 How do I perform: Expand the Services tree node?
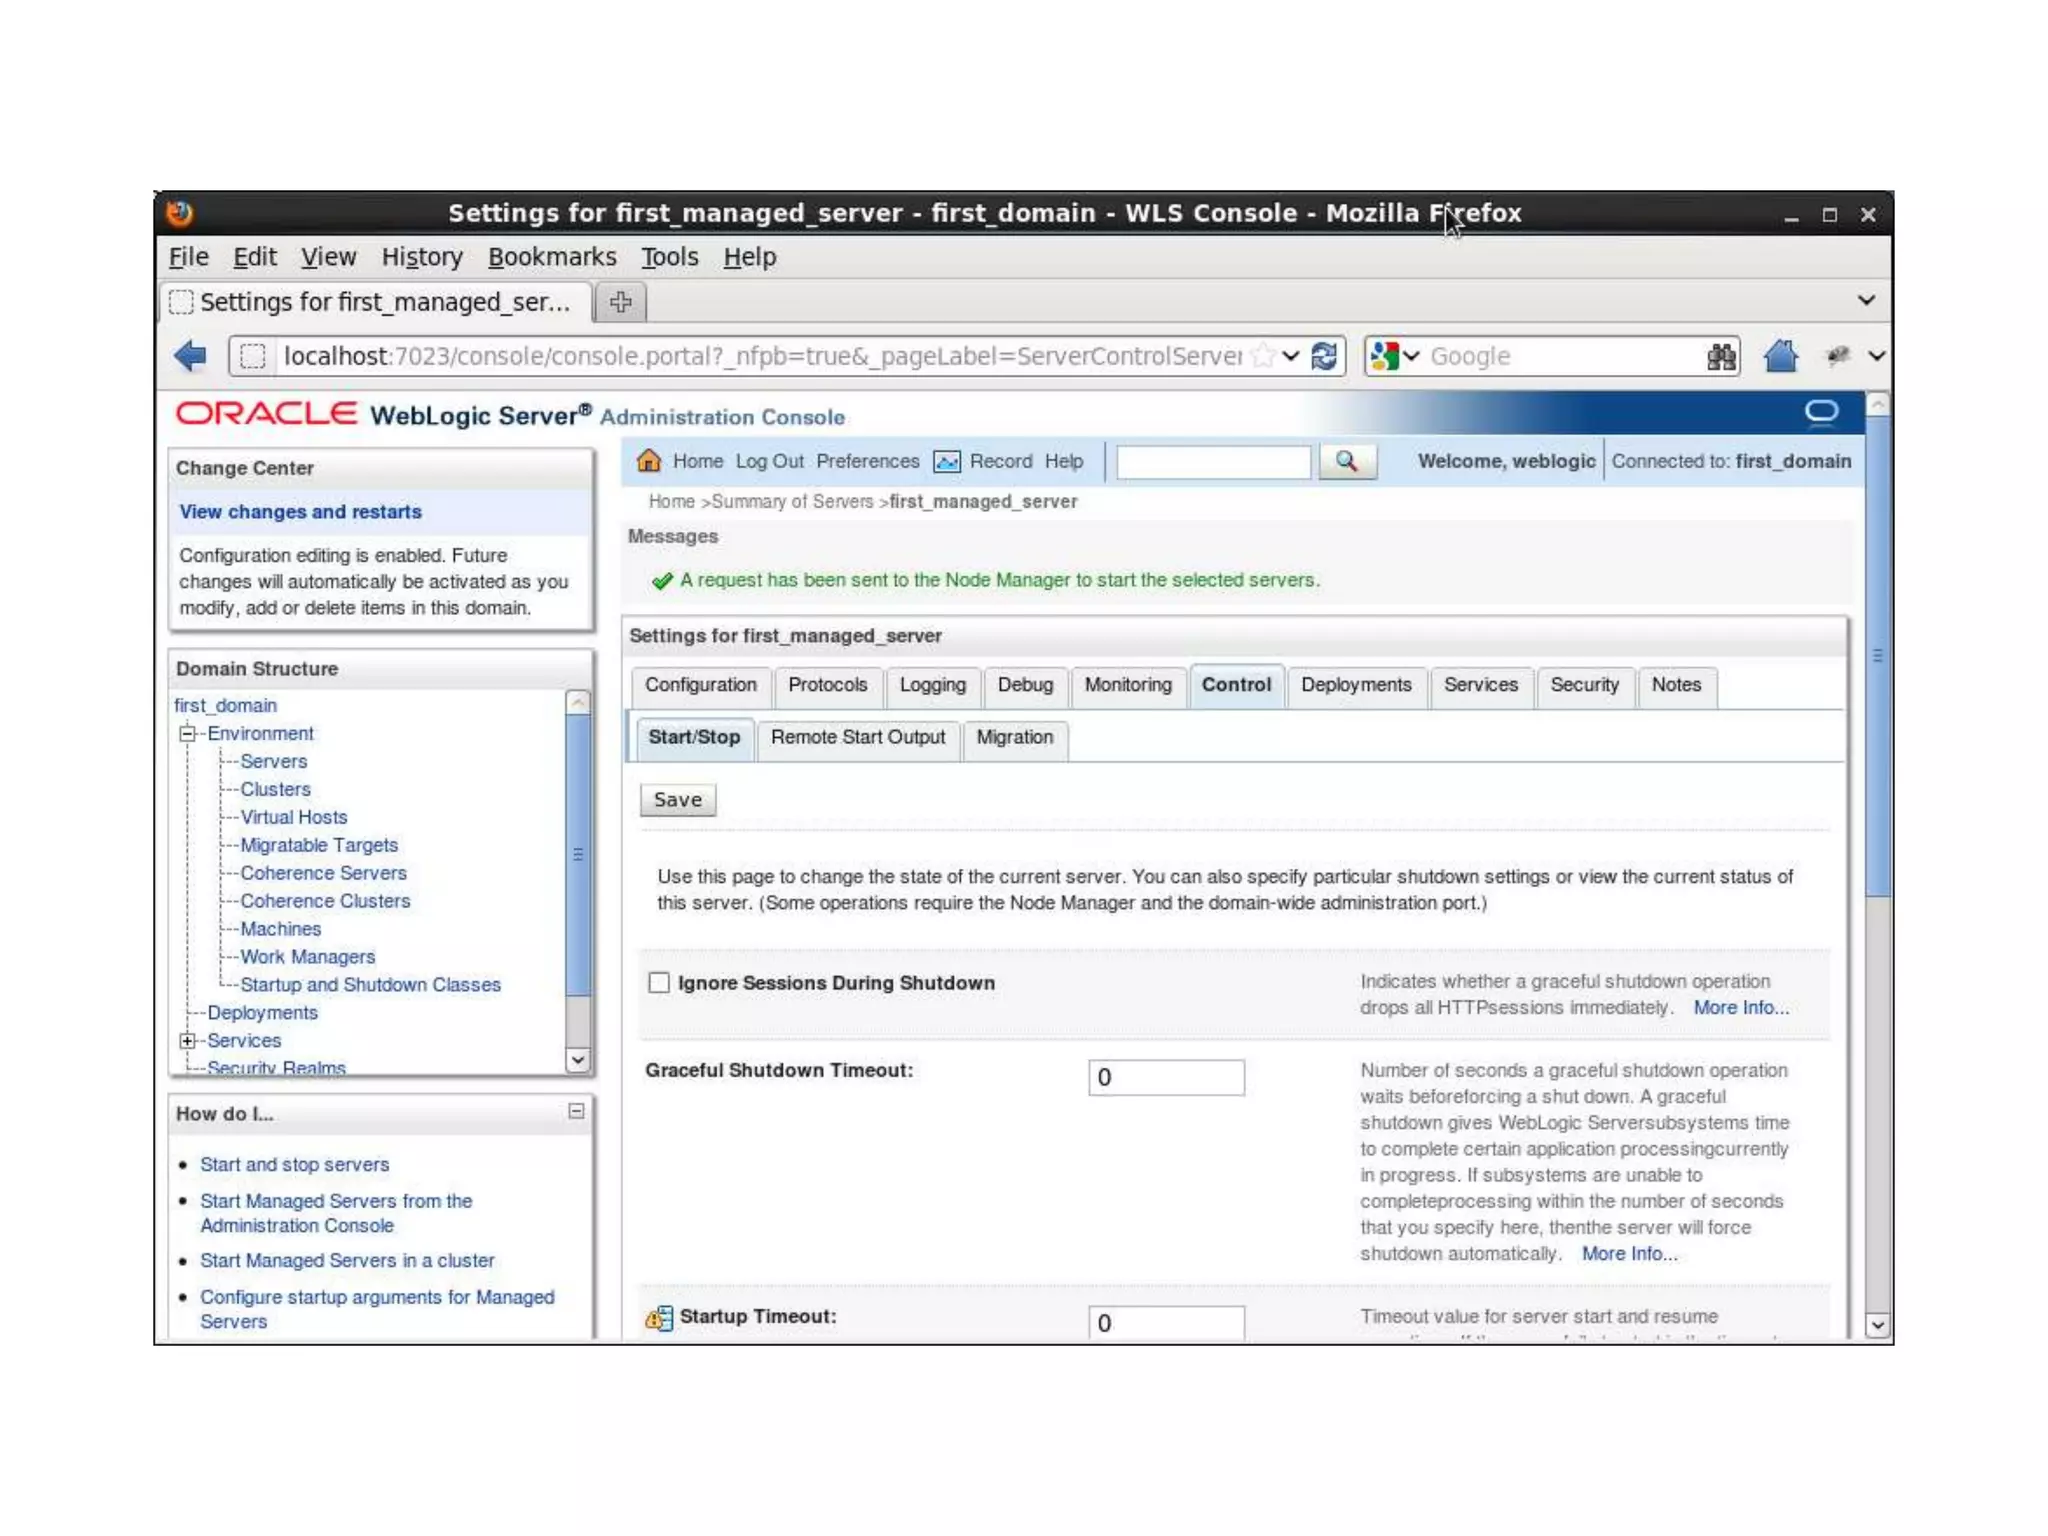coord(187,1040)
